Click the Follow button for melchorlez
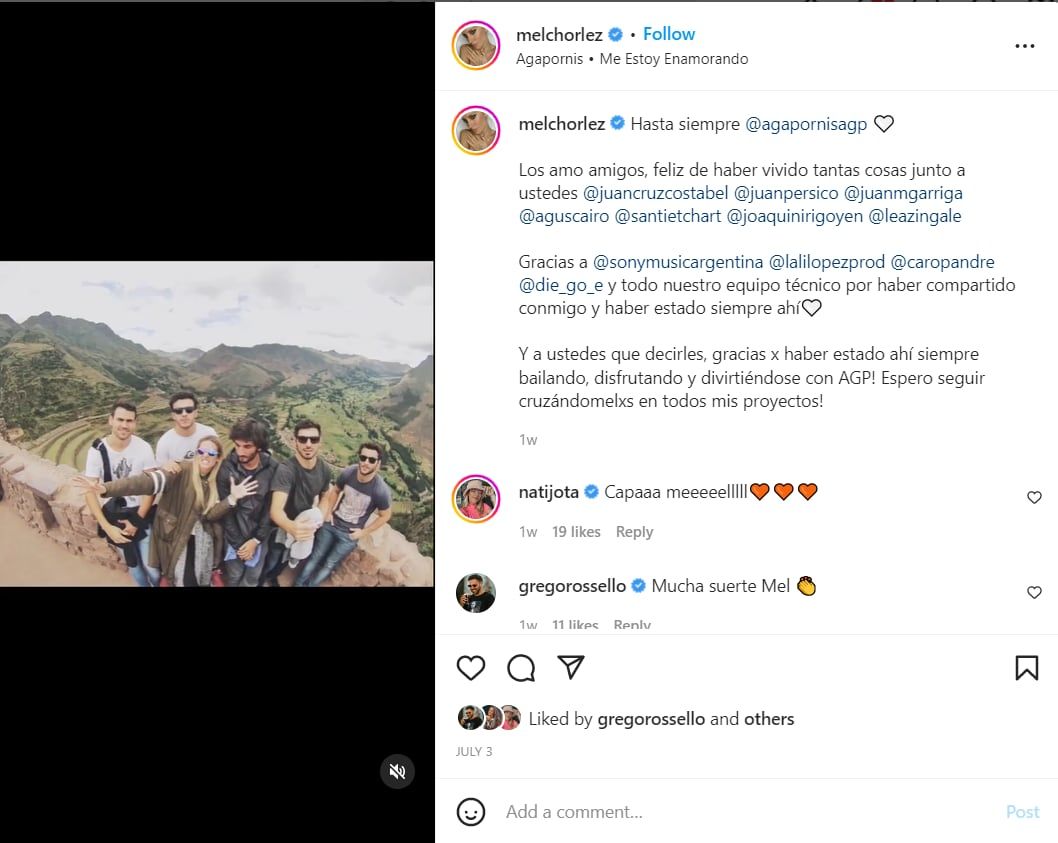1058x843 pixels. pos(669,33)
